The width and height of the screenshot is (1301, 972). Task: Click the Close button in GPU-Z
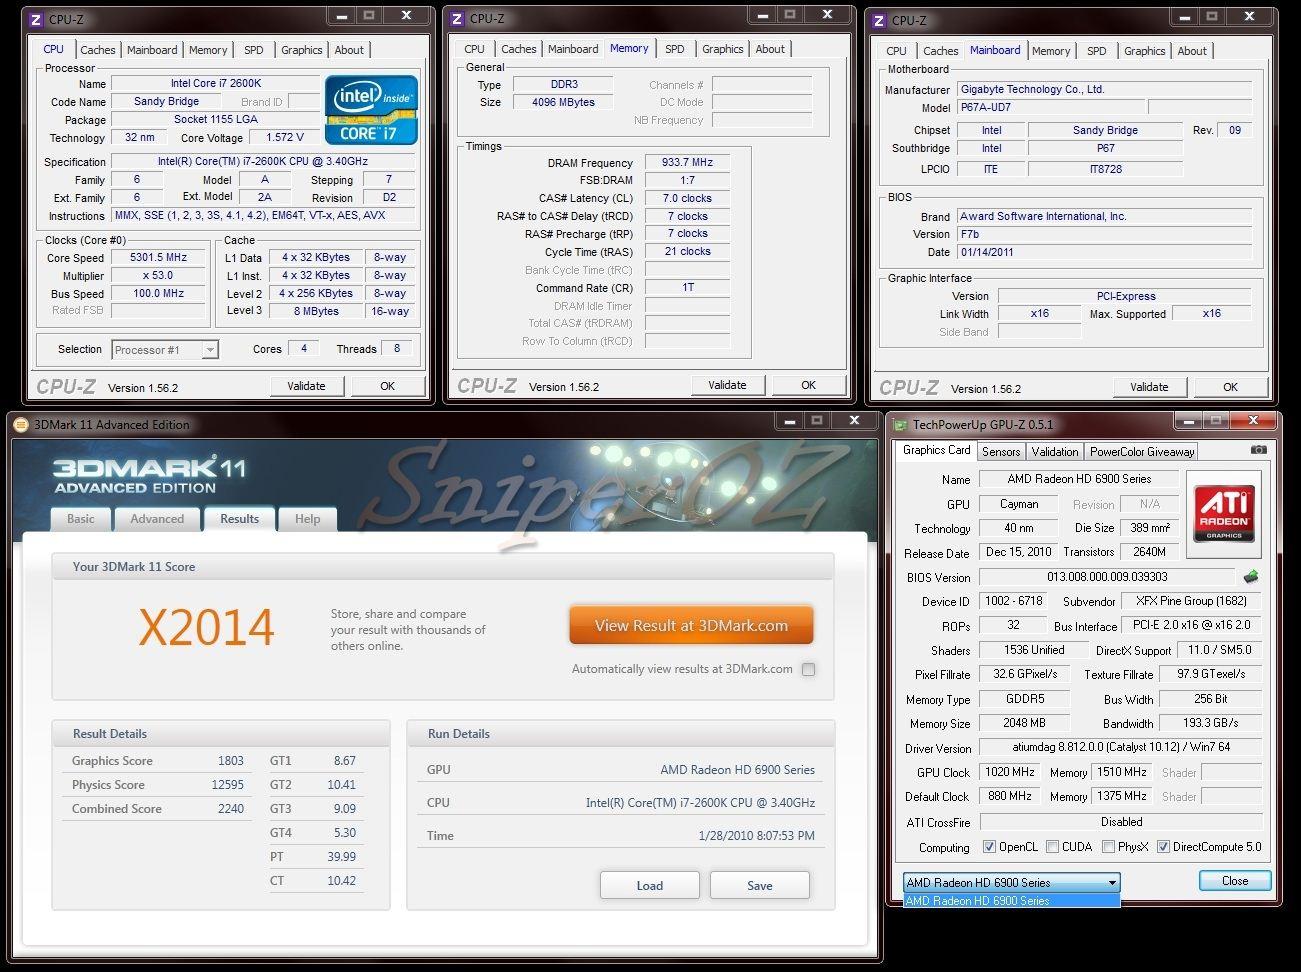[1235, 881]
